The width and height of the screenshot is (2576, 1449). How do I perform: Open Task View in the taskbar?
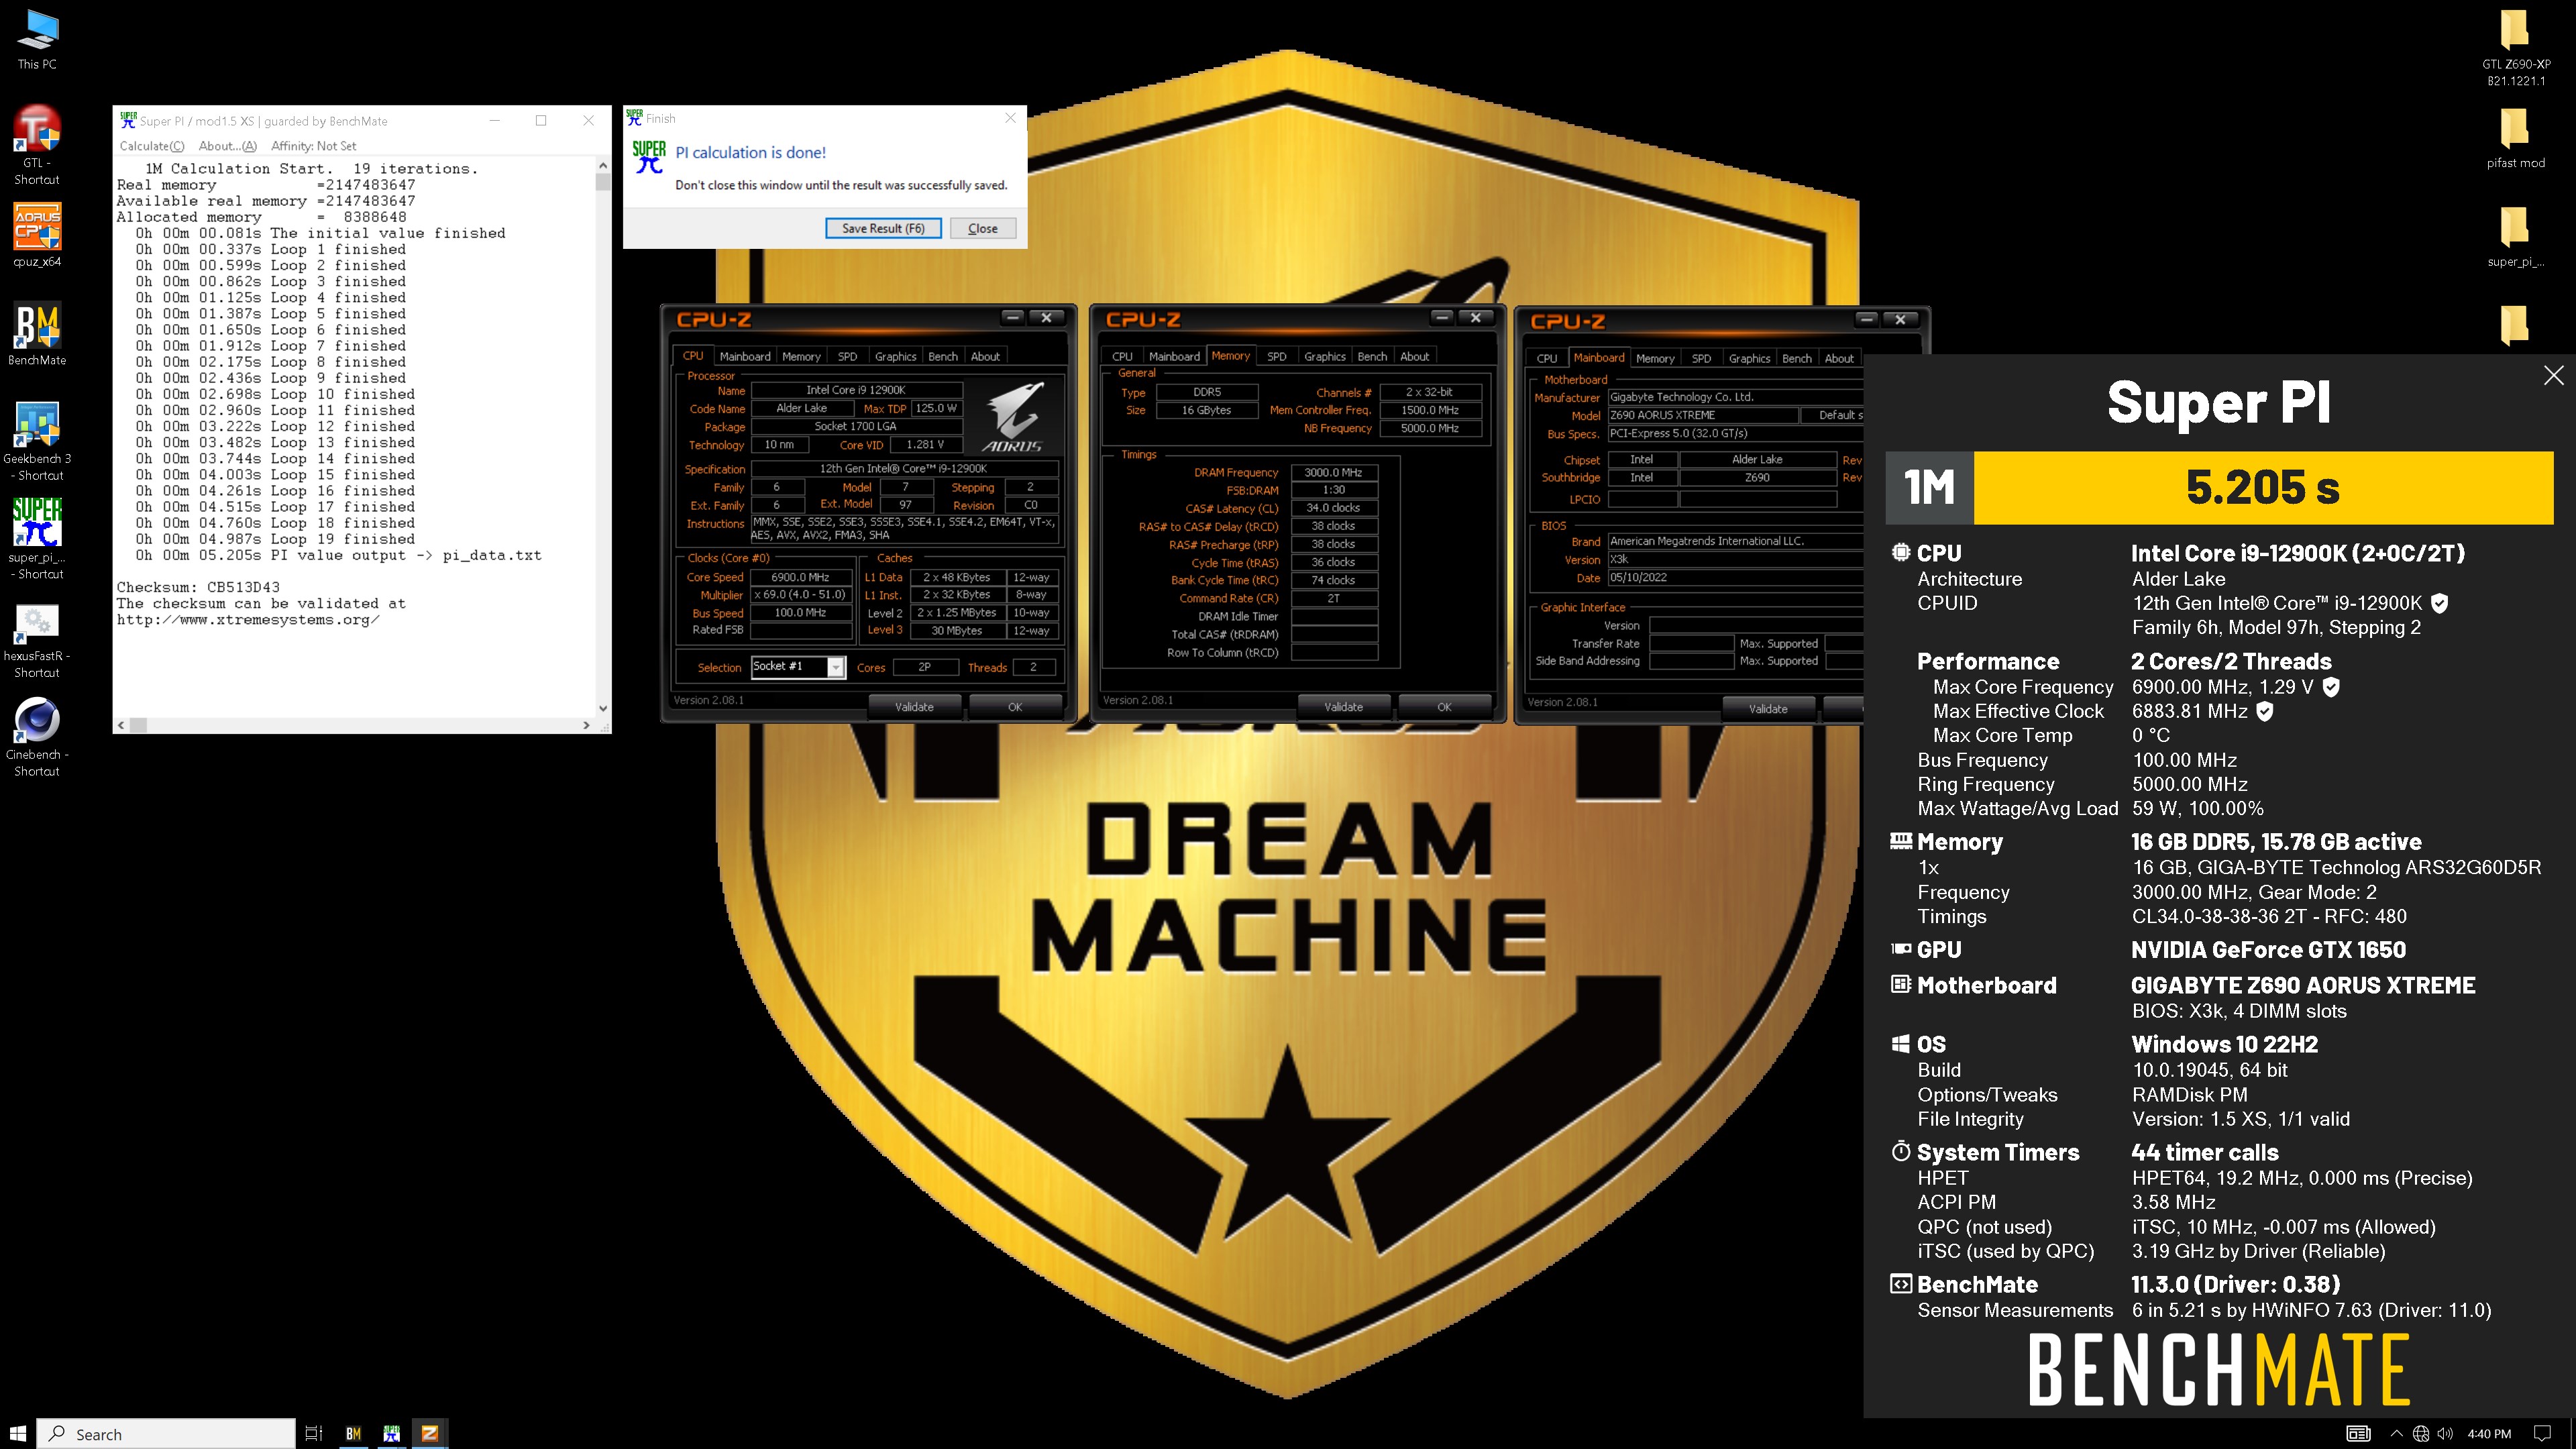pyautogui.click(x=313, y=1433)
